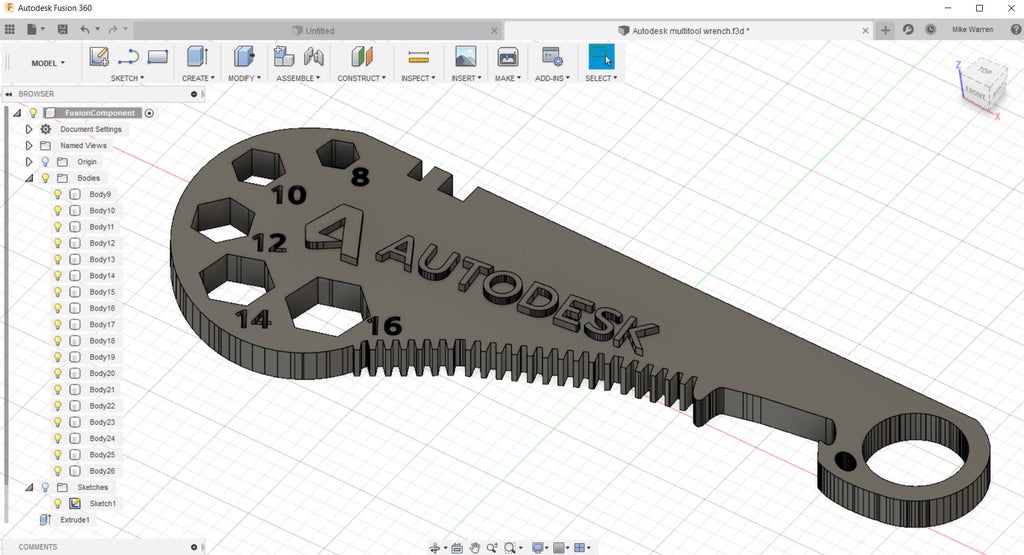Open the File menu icon
Viewport: 1024px width, 555px height.
click(x=31, y=29)
